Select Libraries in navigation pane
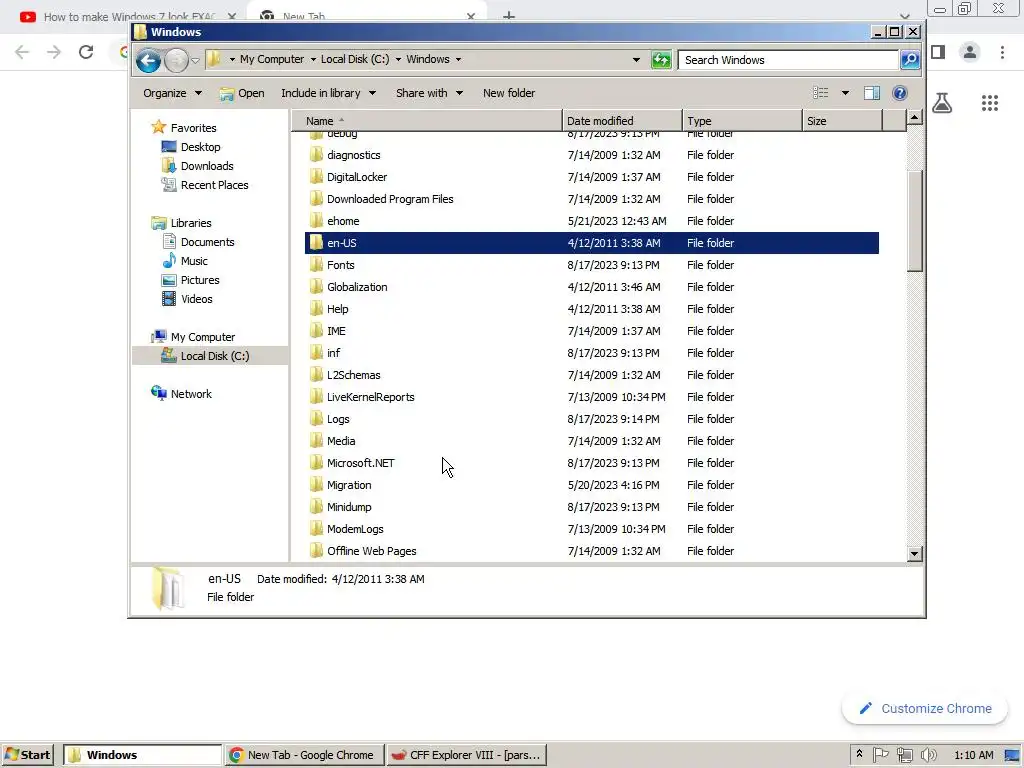Image resolution: width=1024 pixels, height=768 pixels. tap(191, 223)
